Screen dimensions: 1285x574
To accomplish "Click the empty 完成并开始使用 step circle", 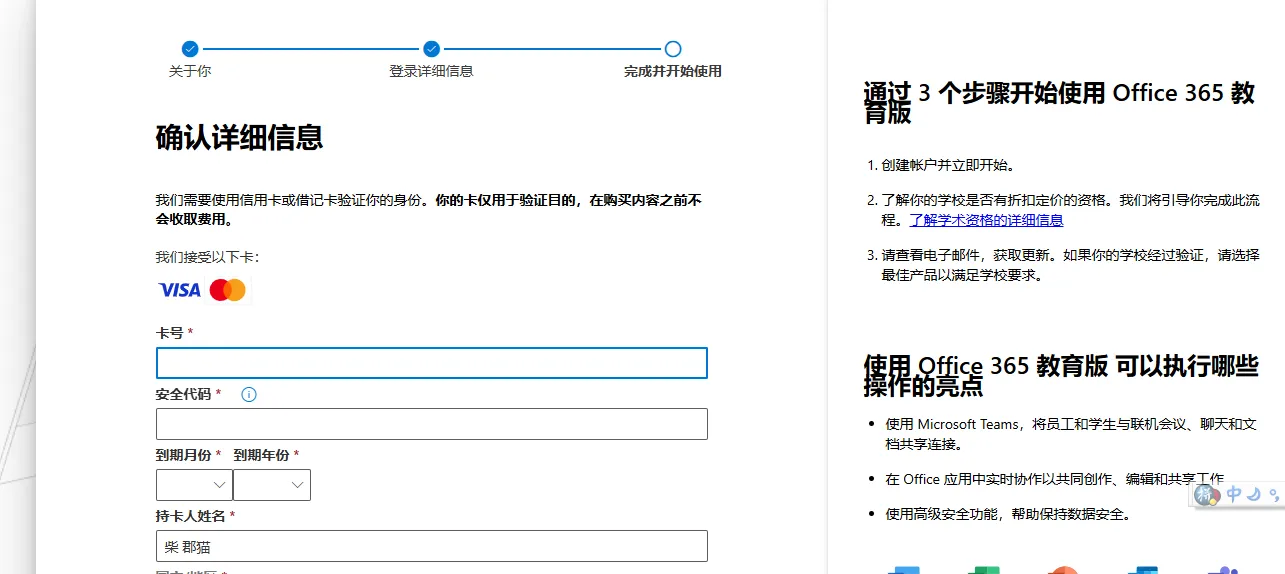I will coord(673,49).
